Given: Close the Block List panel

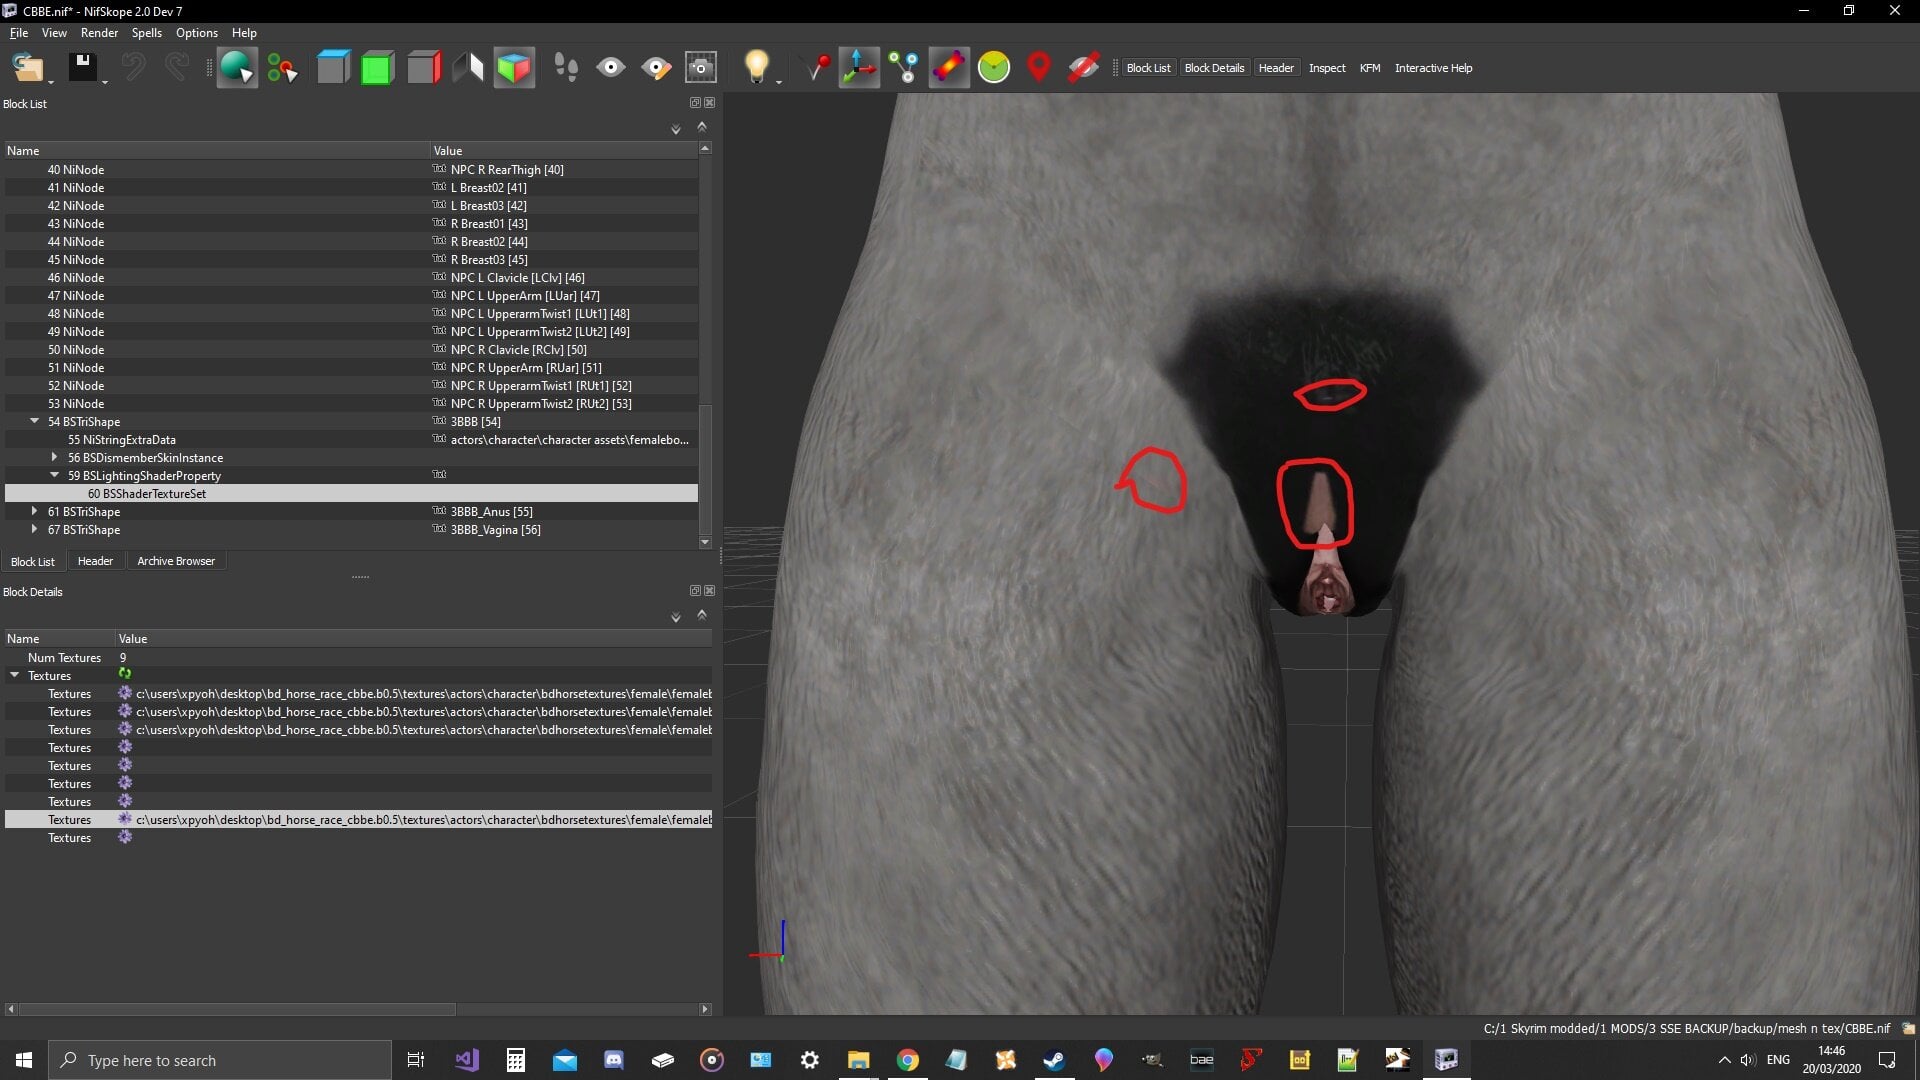Looking at the screenshot, I should coord(710,103).
